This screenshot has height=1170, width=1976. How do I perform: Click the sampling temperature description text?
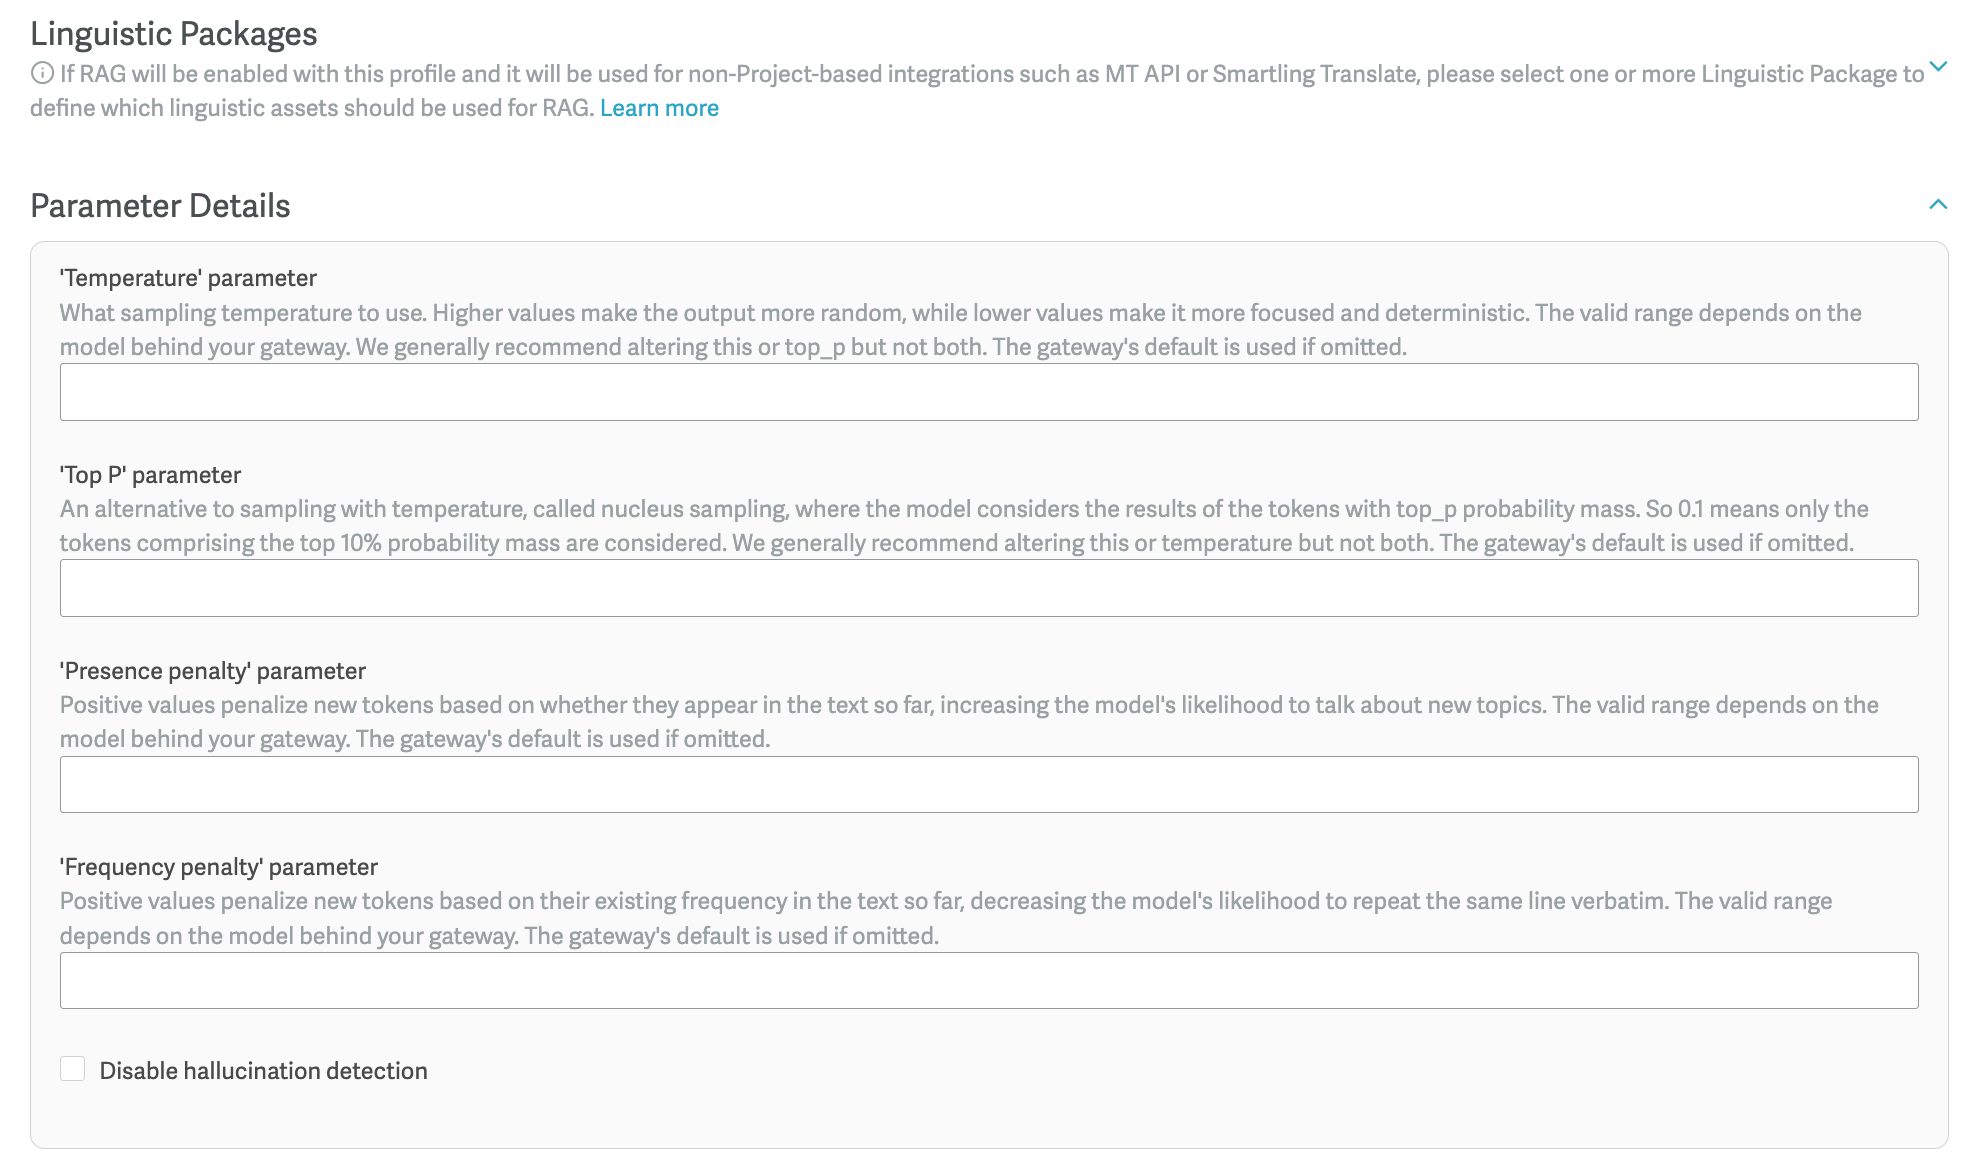960,330
